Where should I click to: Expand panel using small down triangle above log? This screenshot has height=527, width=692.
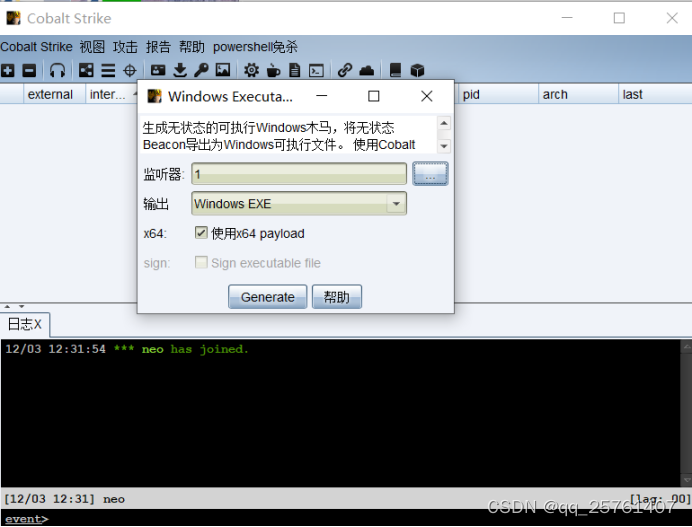(x=21, y=306)
